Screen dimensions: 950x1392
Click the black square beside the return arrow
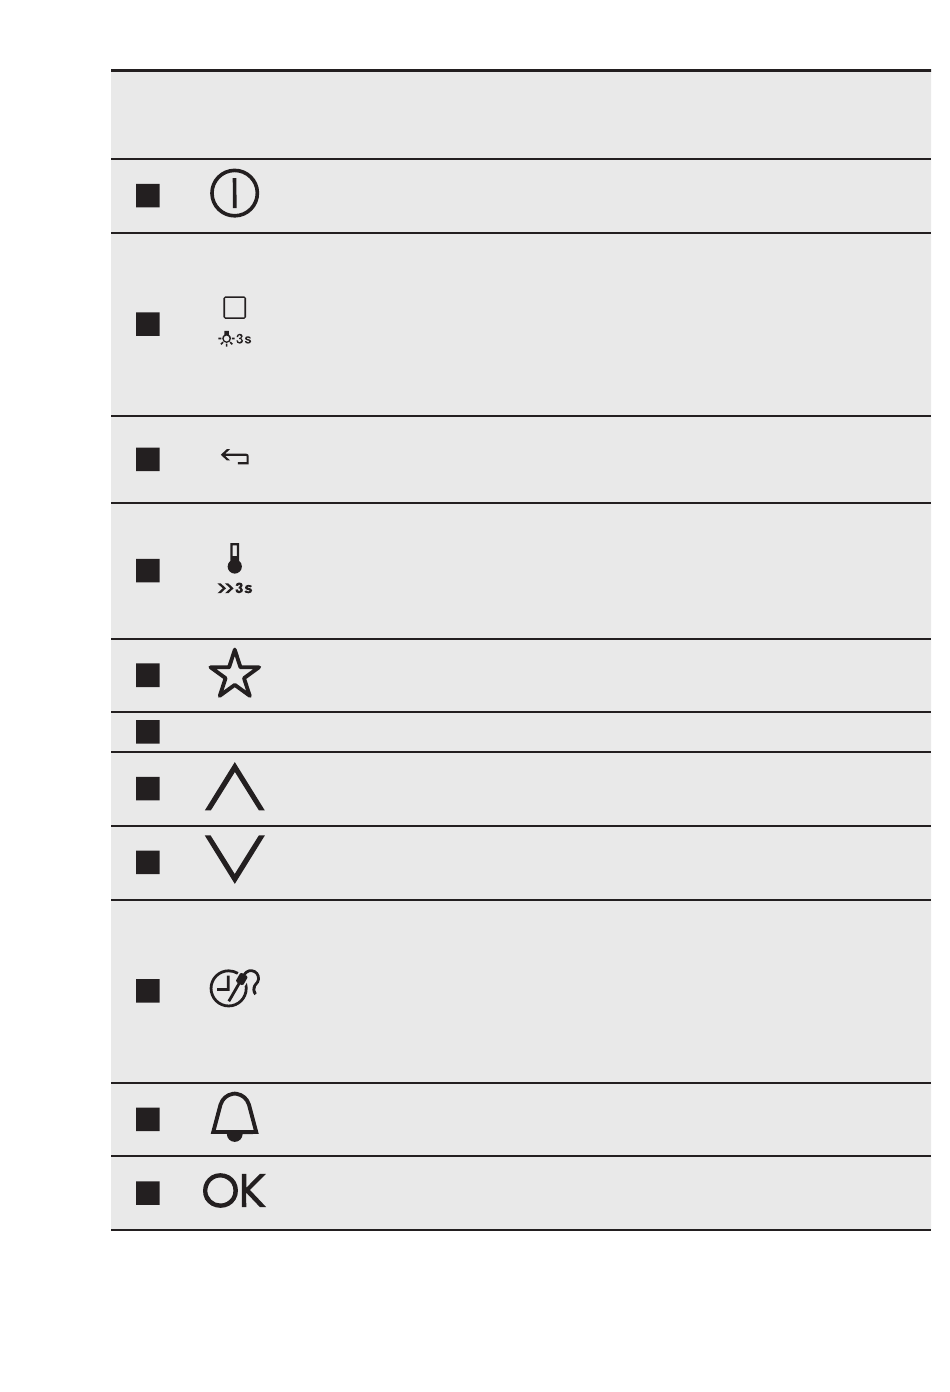148,459
